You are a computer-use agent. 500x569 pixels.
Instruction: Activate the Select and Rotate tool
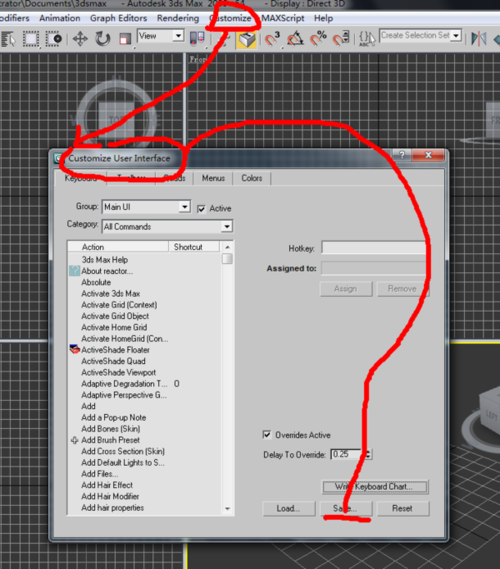tap(102, 39)
